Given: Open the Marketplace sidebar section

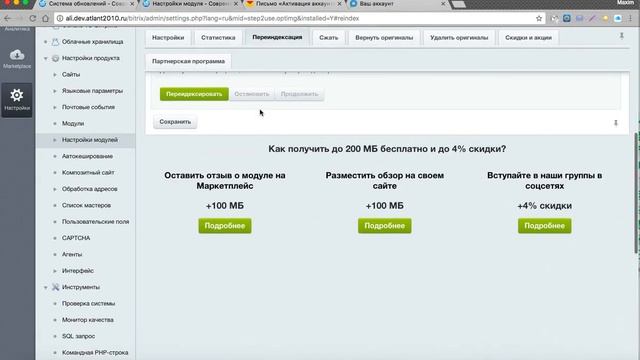Looking at the screenshot, I should pyautogui.click(x=17, y=58).
